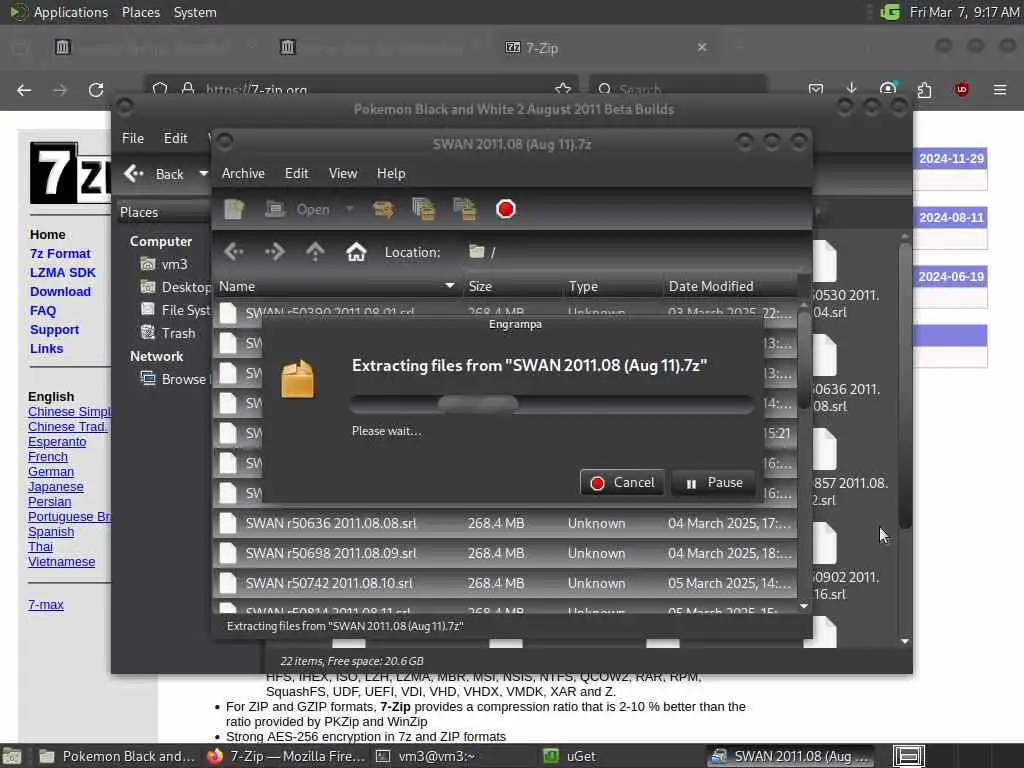Open the LZMA SDK link
1024x768 pixels.
[x=63, y=272]
